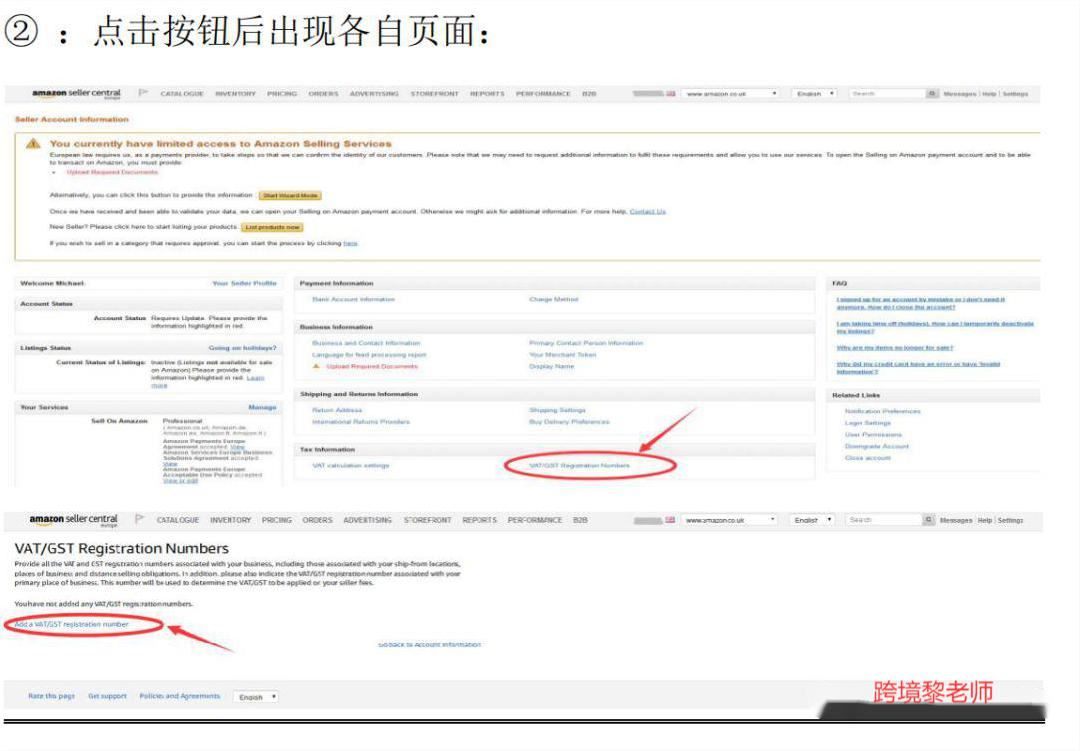
Task: Open STOREFRONT menu on VAT/GST Registration Numbers page
Action: pyautogui.click(x=427, y=520)
